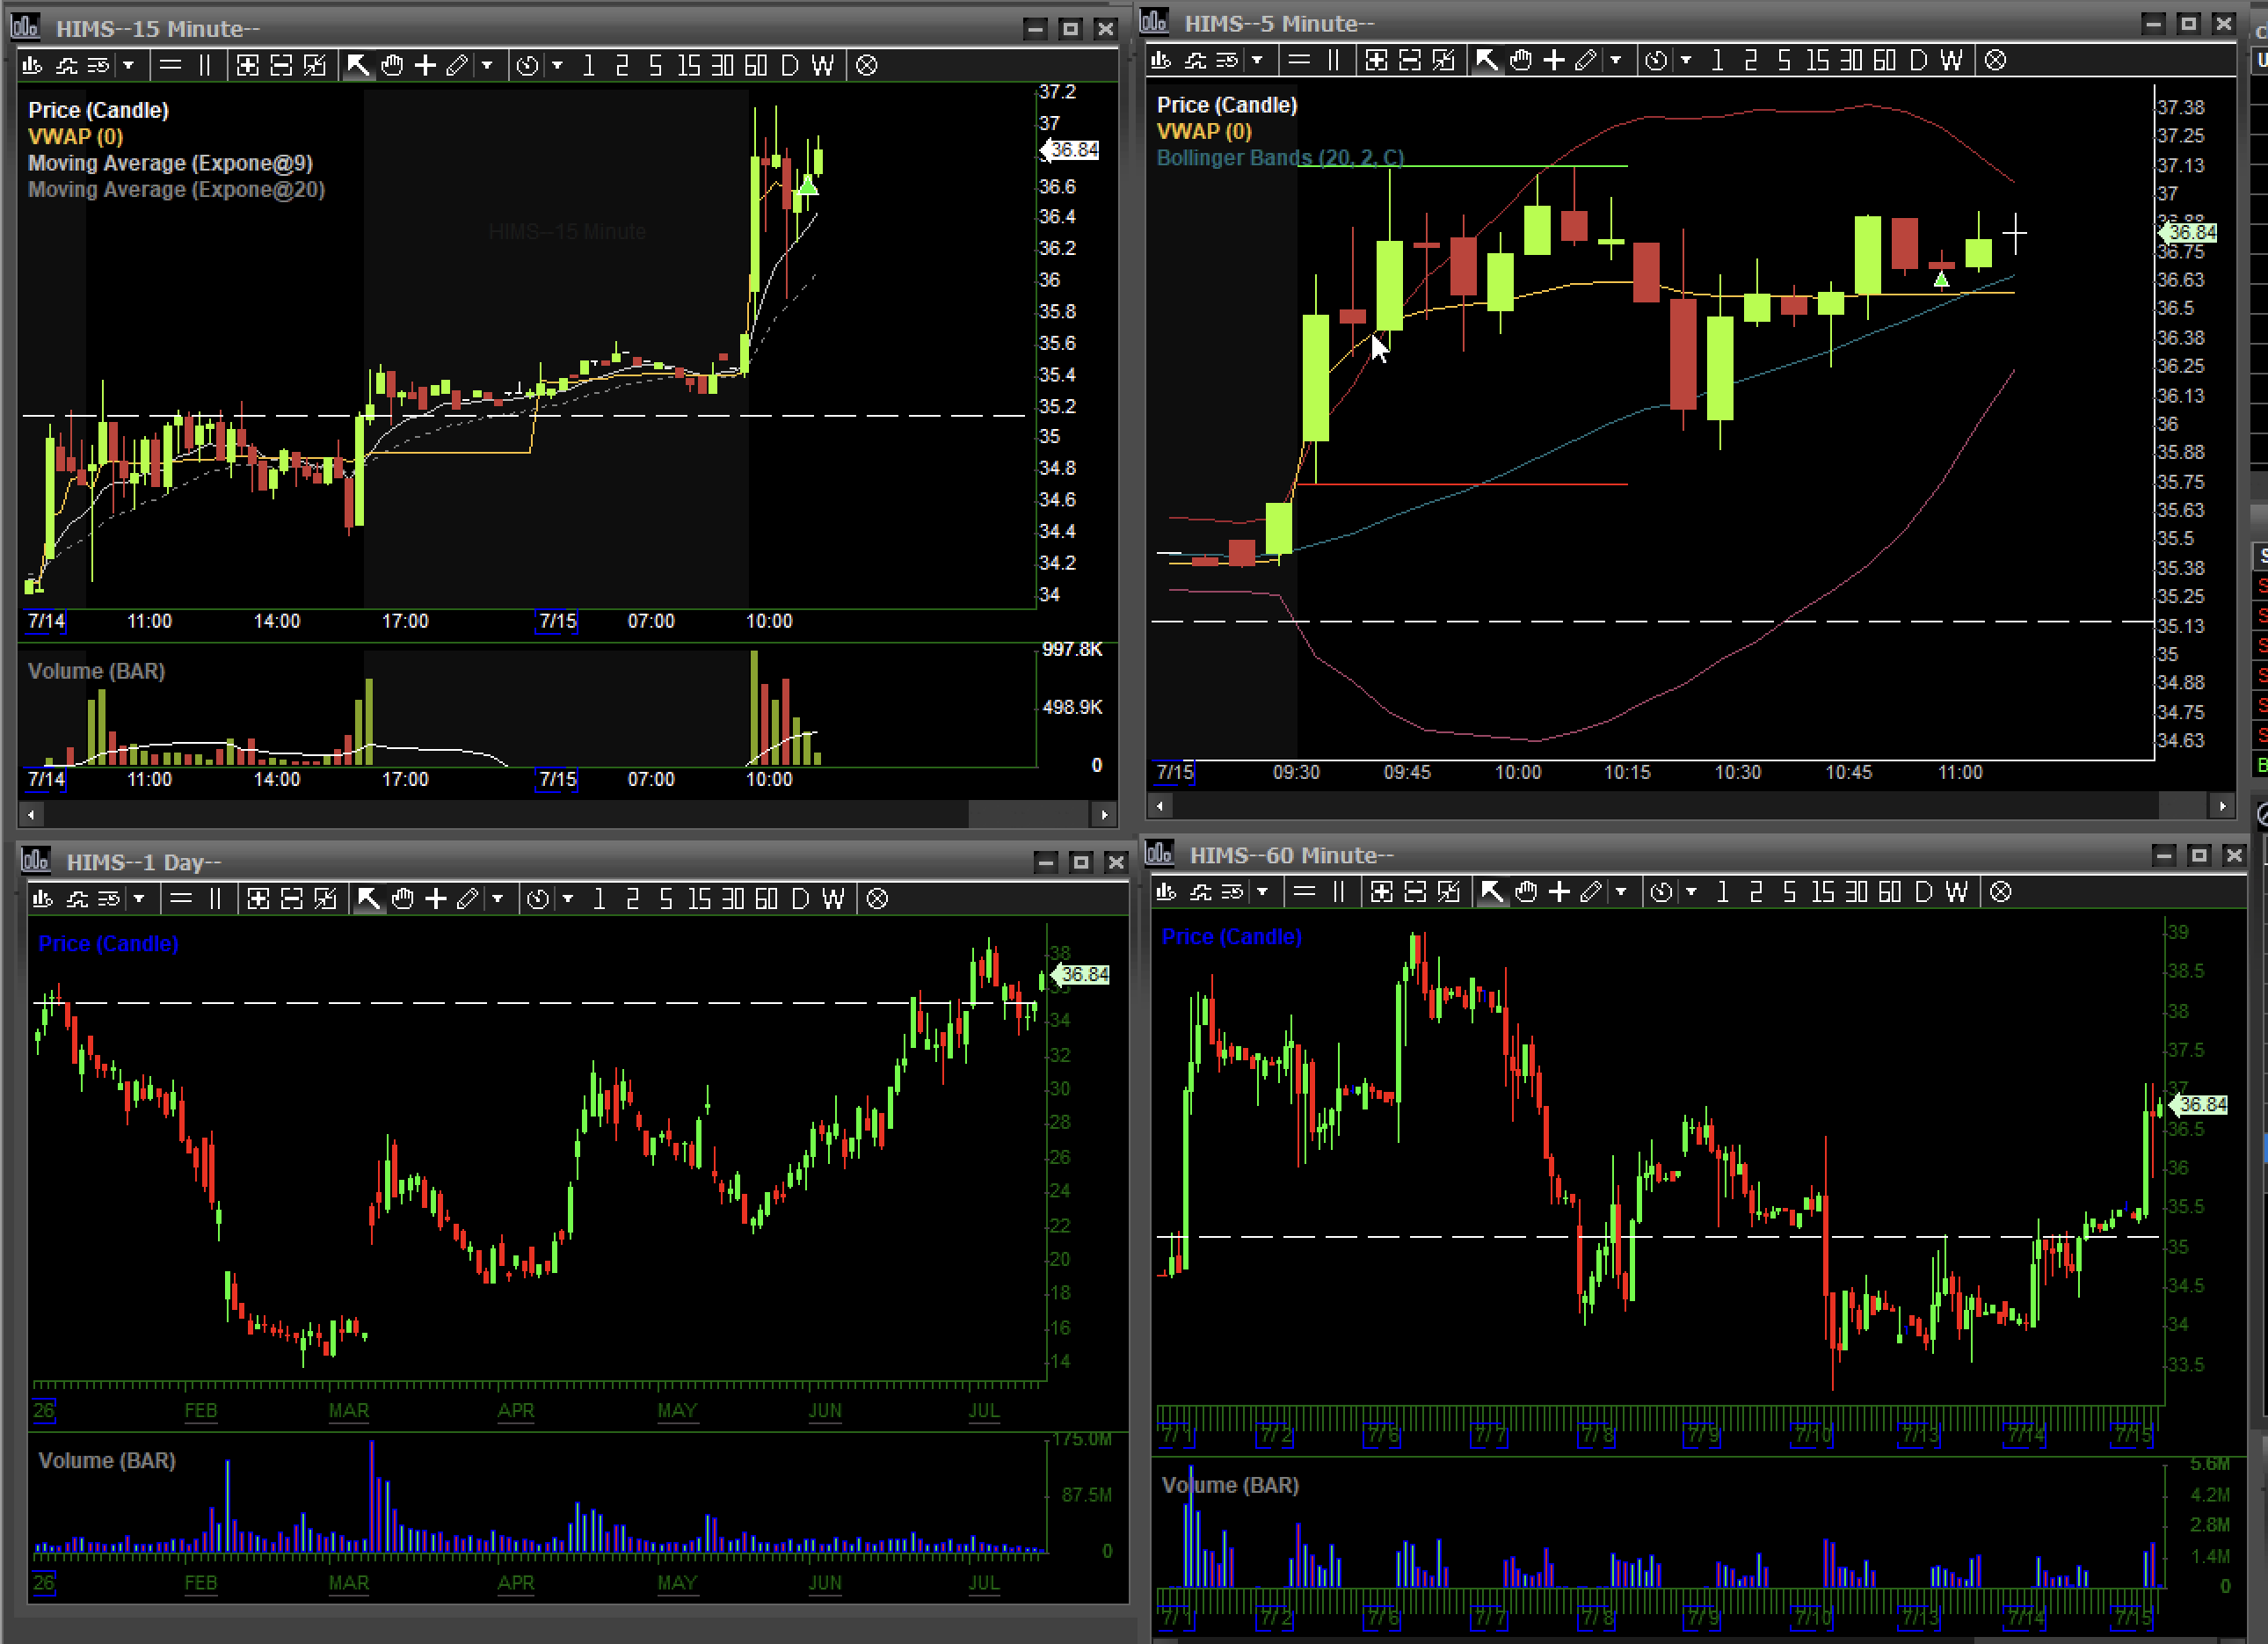Image resolution: width=2268 pixels, height=1644 pixels.
Task: Expand clock dropdown arrow in 15 Minute window
Action: (x=558, y=66)
